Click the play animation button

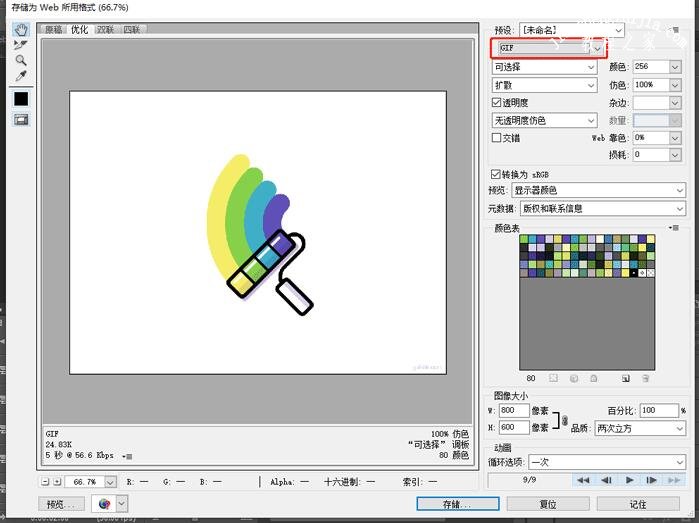click(630, 480)
